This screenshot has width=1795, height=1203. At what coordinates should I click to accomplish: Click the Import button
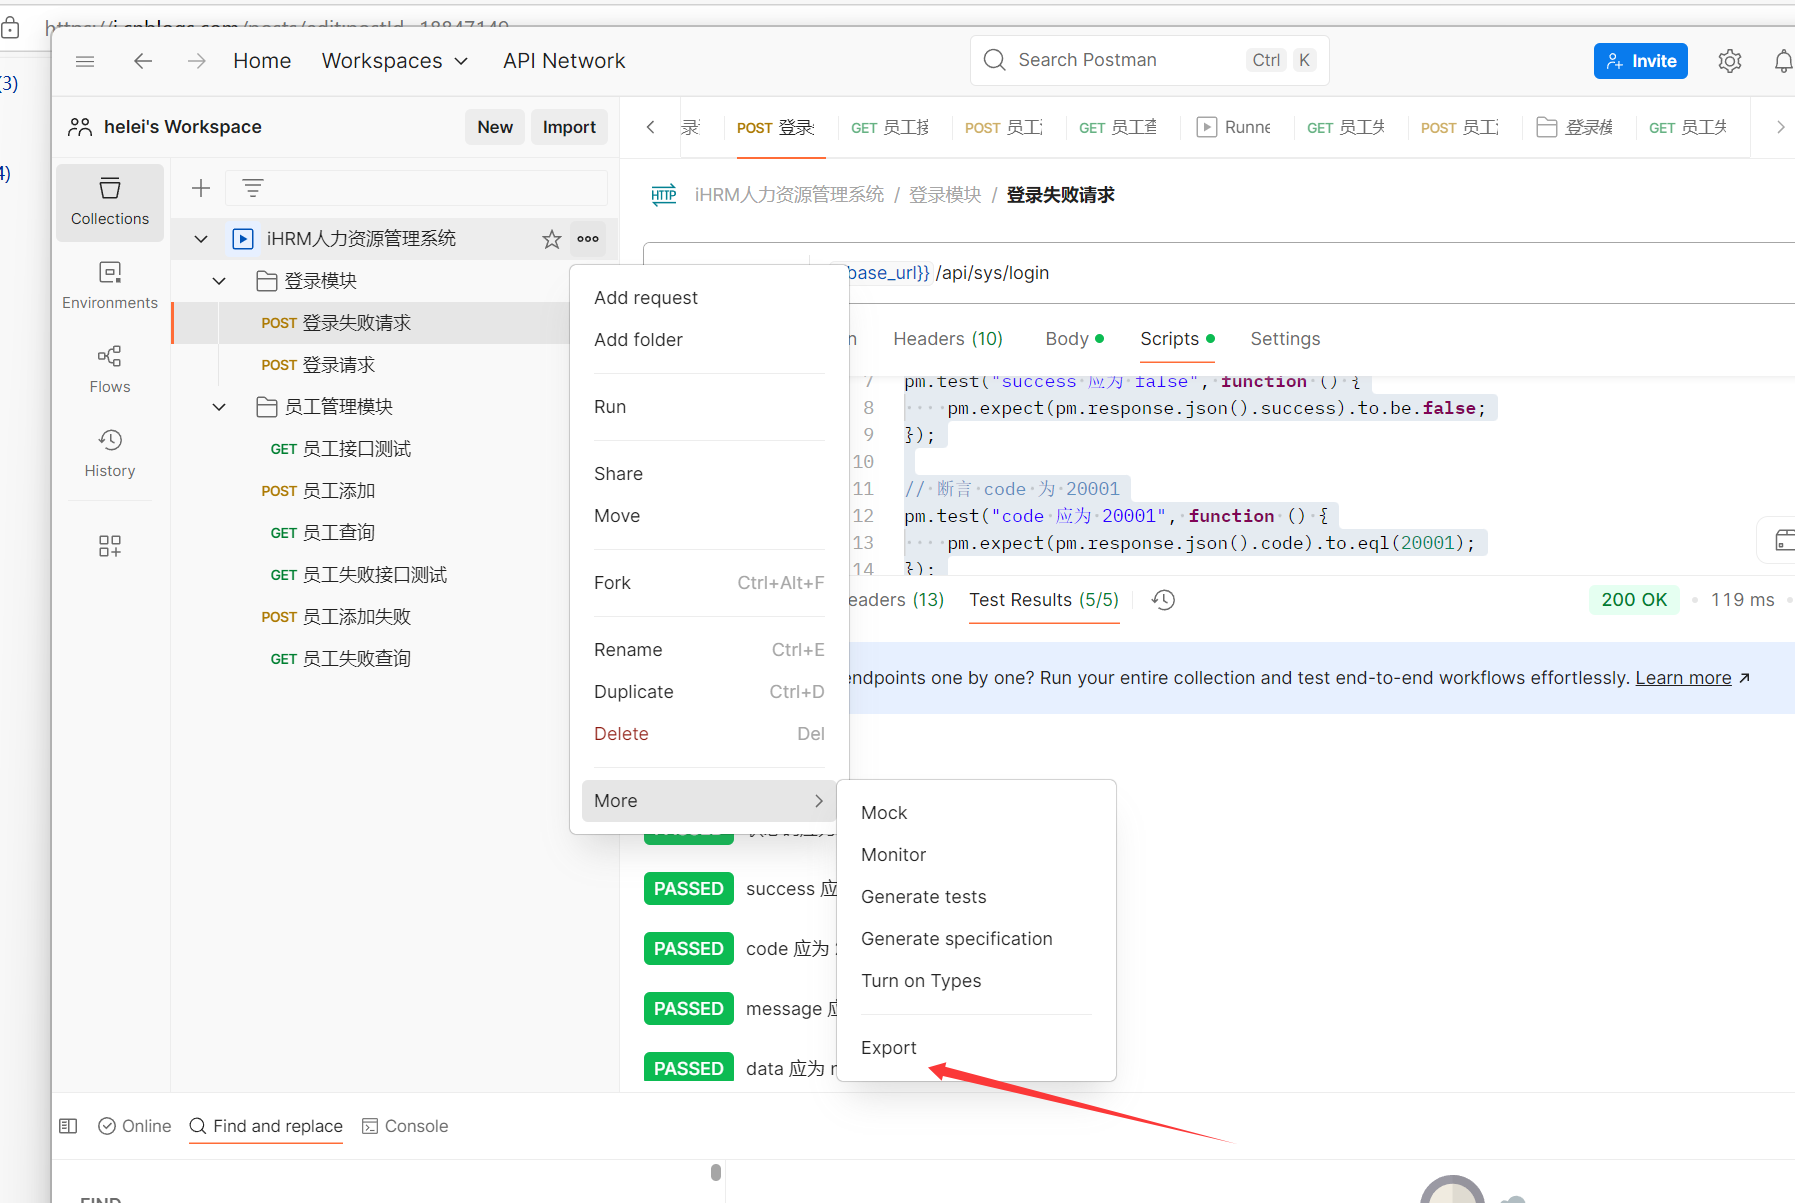569,127
